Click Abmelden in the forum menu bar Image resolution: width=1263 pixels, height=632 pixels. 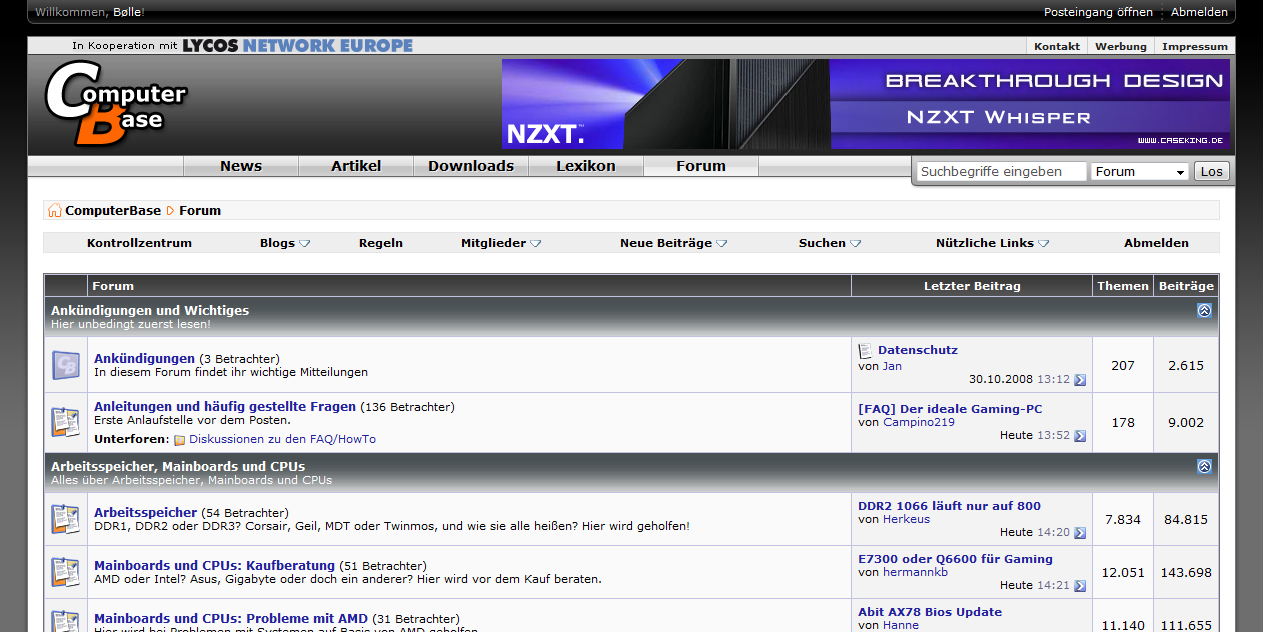coord(1156,243)
